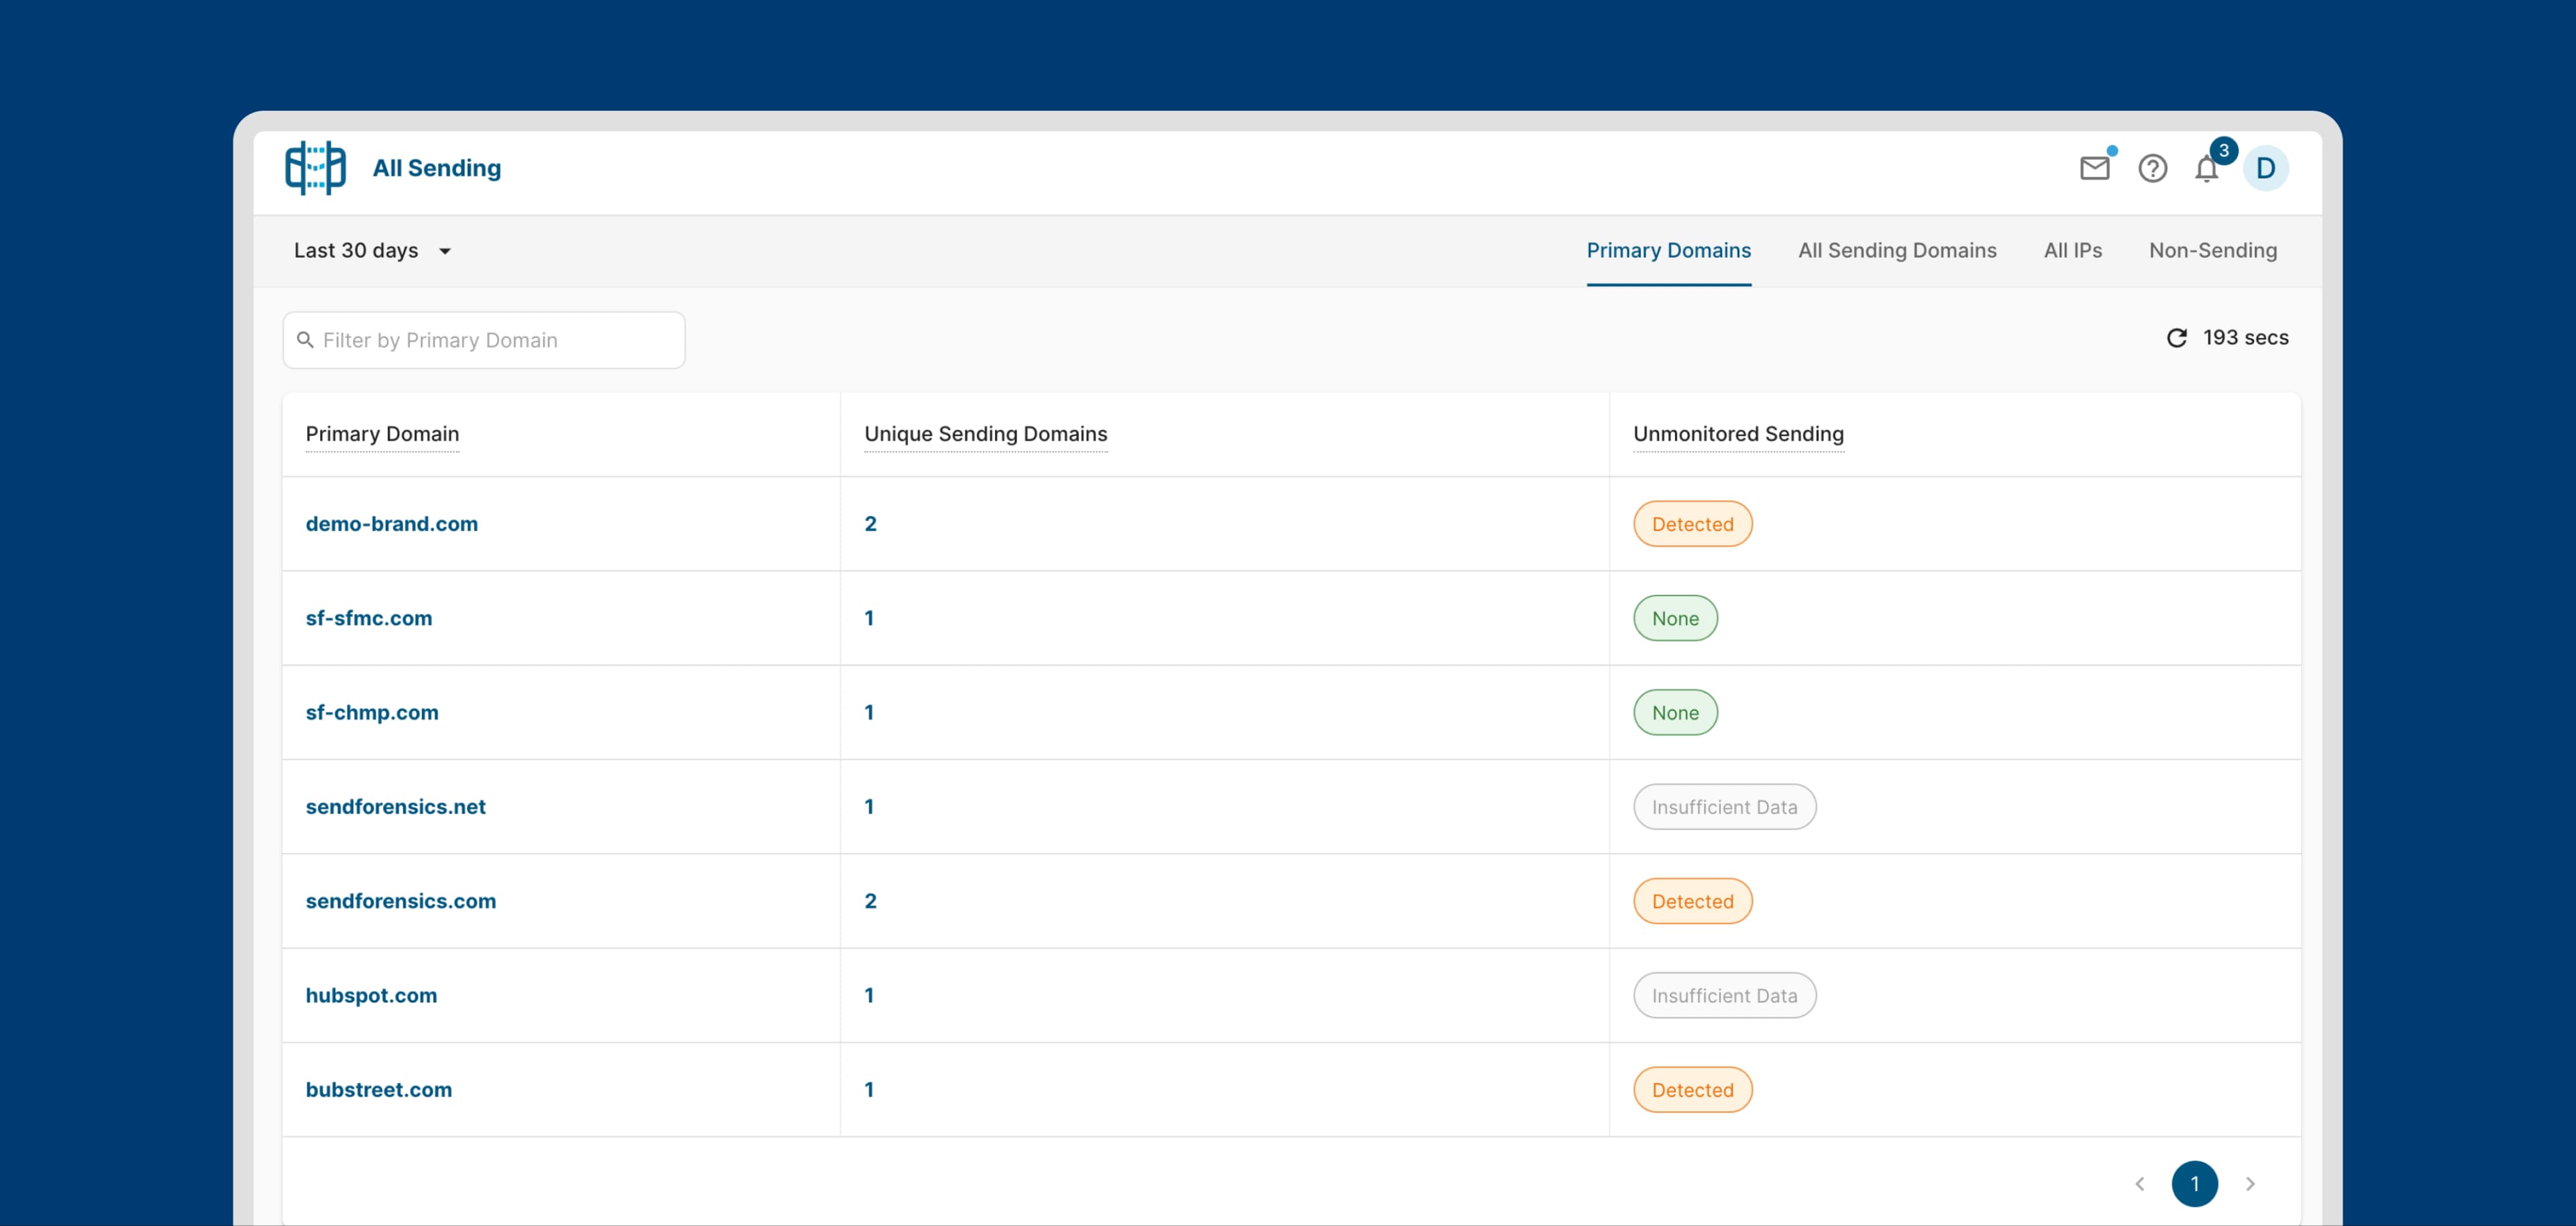Screen dimensions: 2576x1226
Task: Open the help question mark icon
Action: [2152, 168]
